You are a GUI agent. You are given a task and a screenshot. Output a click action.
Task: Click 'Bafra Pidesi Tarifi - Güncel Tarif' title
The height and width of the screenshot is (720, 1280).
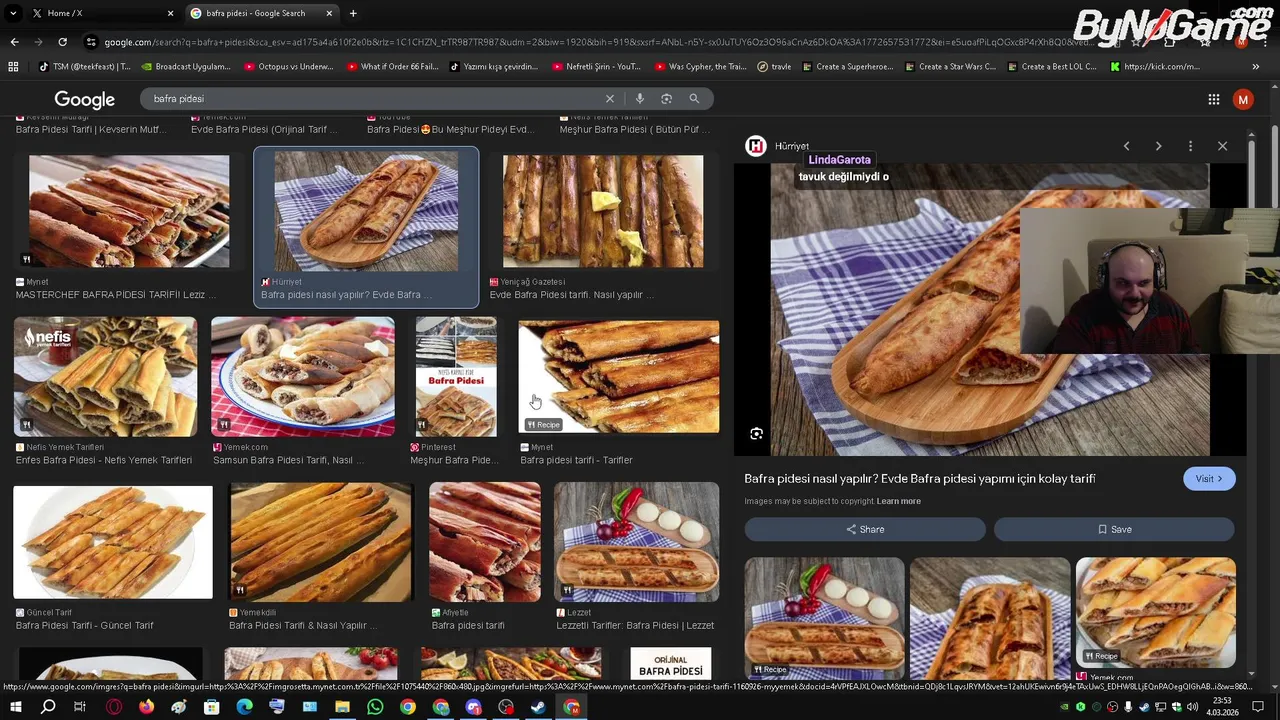point(85,626)
